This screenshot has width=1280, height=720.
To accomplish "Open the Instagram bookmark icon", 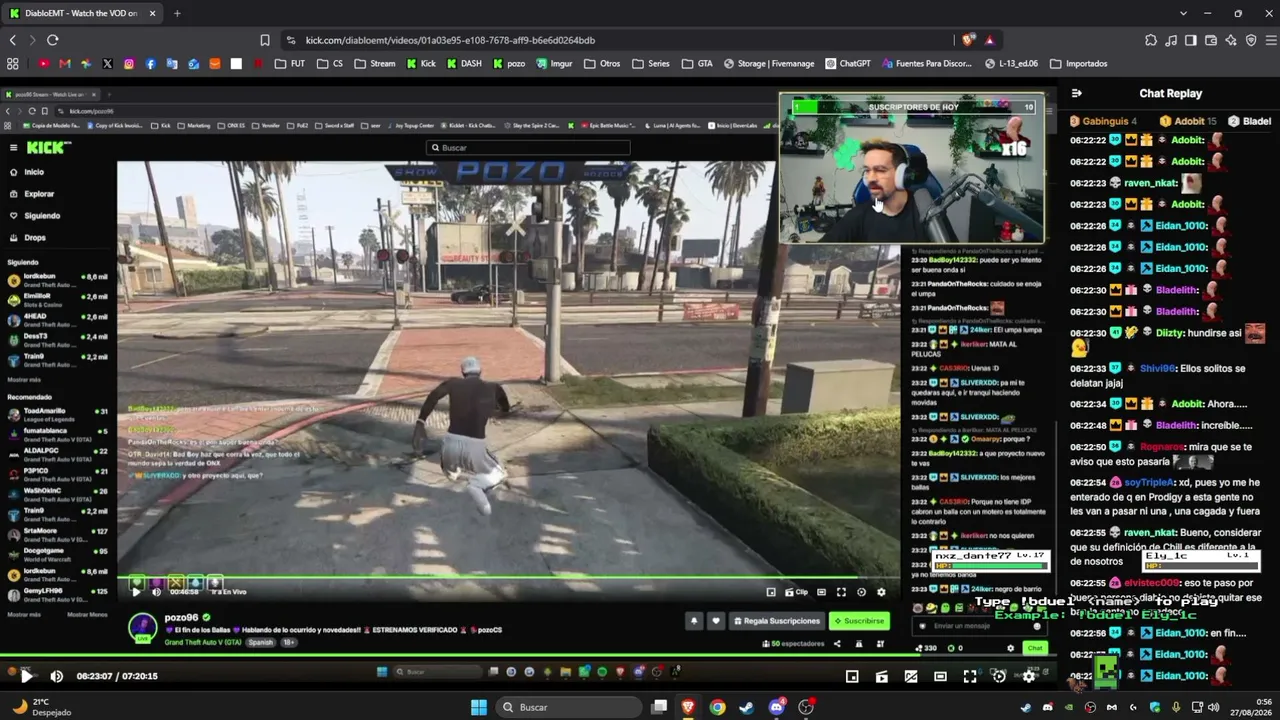I will 129,63.
